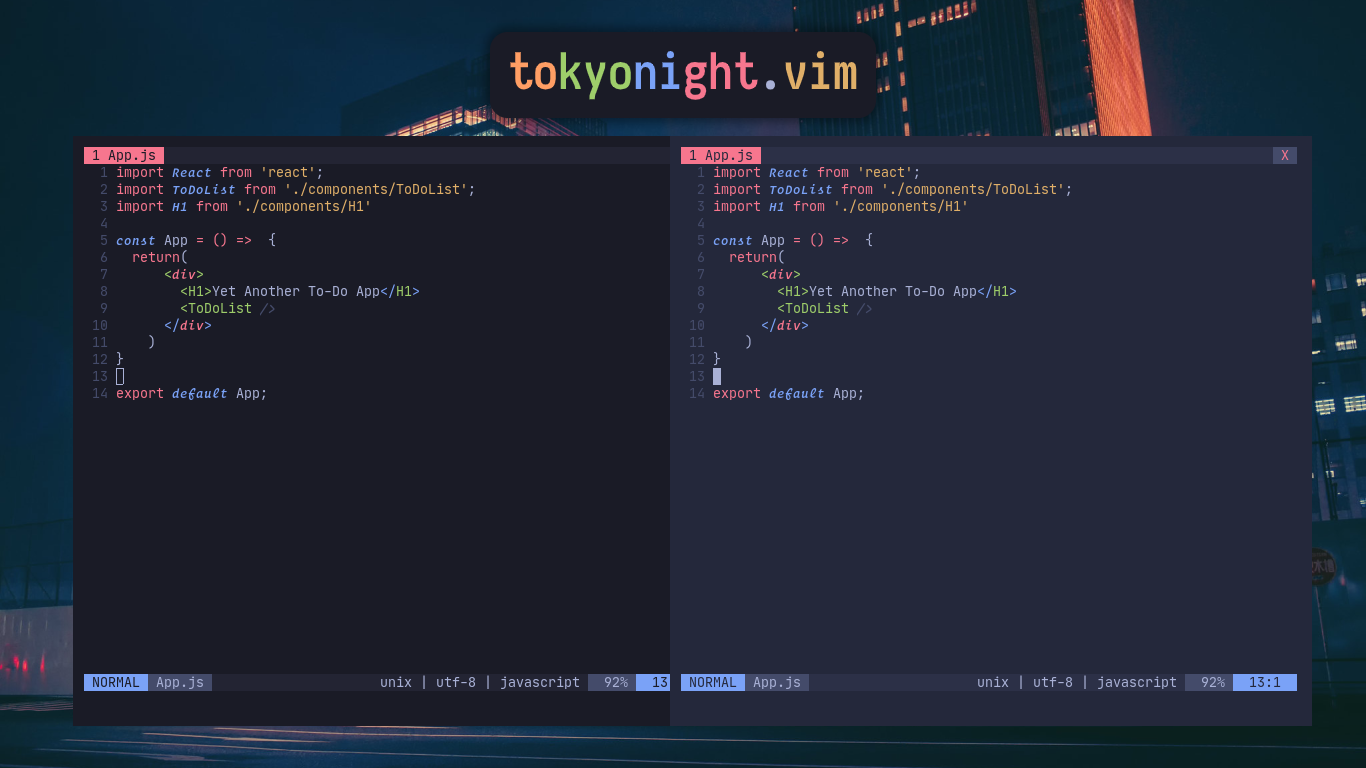Click 'utf-8' encoding in right status line

coord(1053,682)
